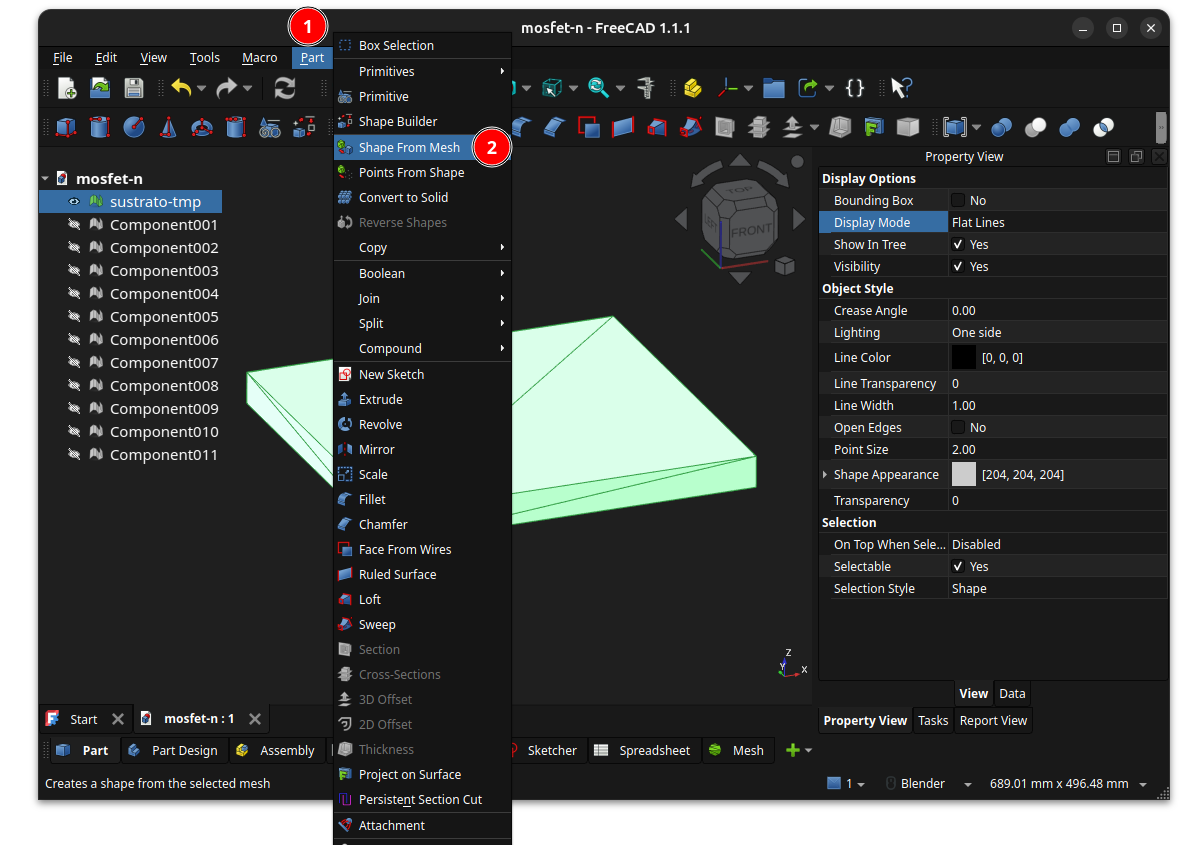Image resolution: width=1180 pixels, height=845 pixels.
Task: Create a Cone primitive from toolbar
Action: (168, 127)
